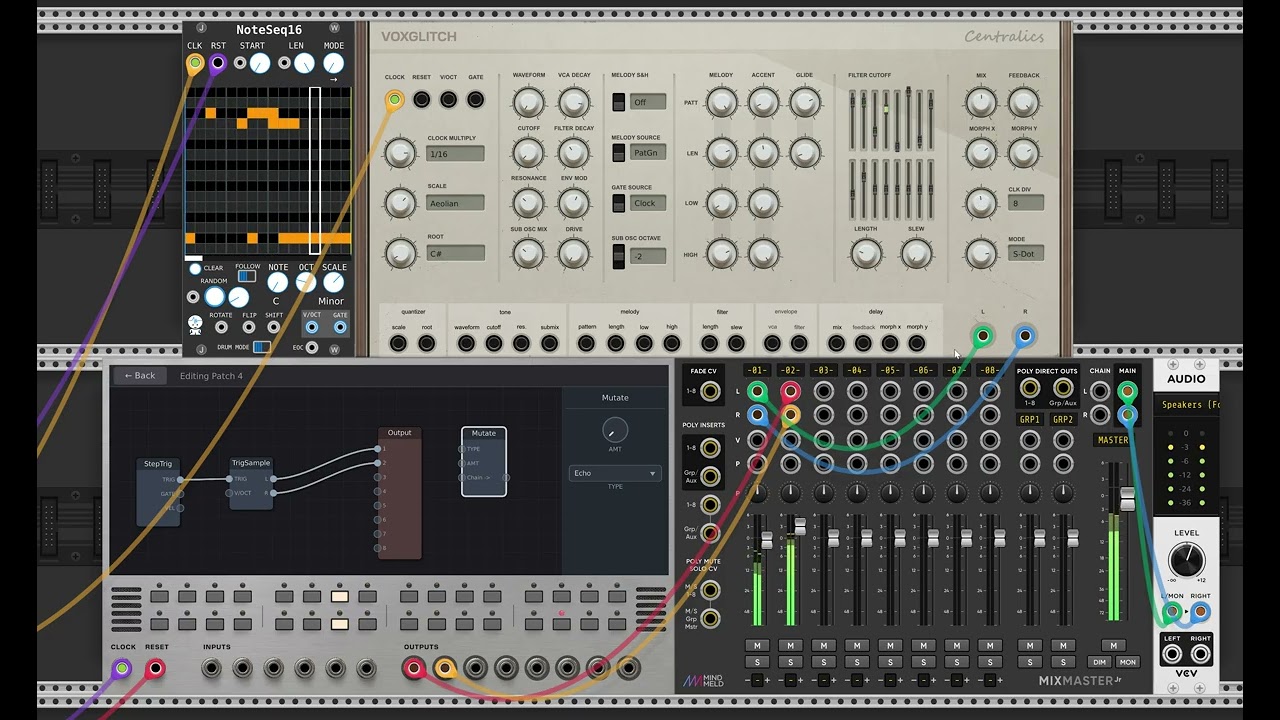This screenshot has width=1280, height=720.
Task: Click the MixMaster MAIN L output jack
Action: 1127,391
